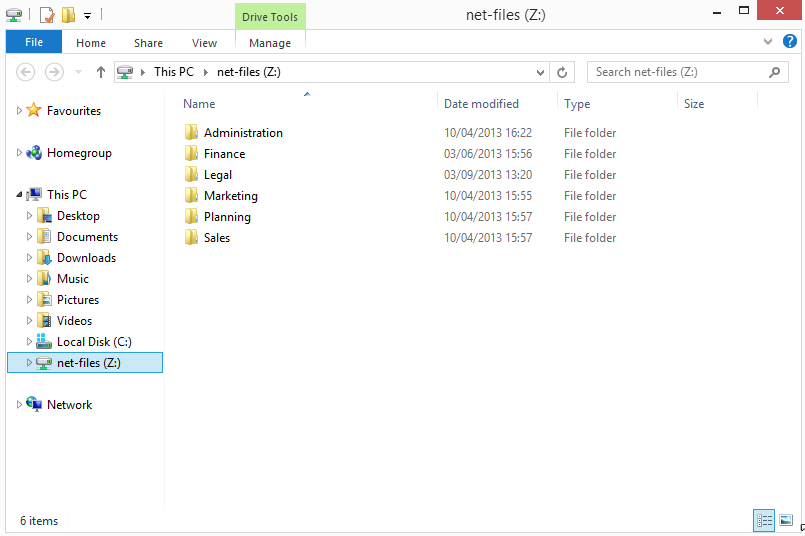Click the Back navigation arrow
Image resolution: width=805 pixels, height=536 pixels.
[25, 72]
